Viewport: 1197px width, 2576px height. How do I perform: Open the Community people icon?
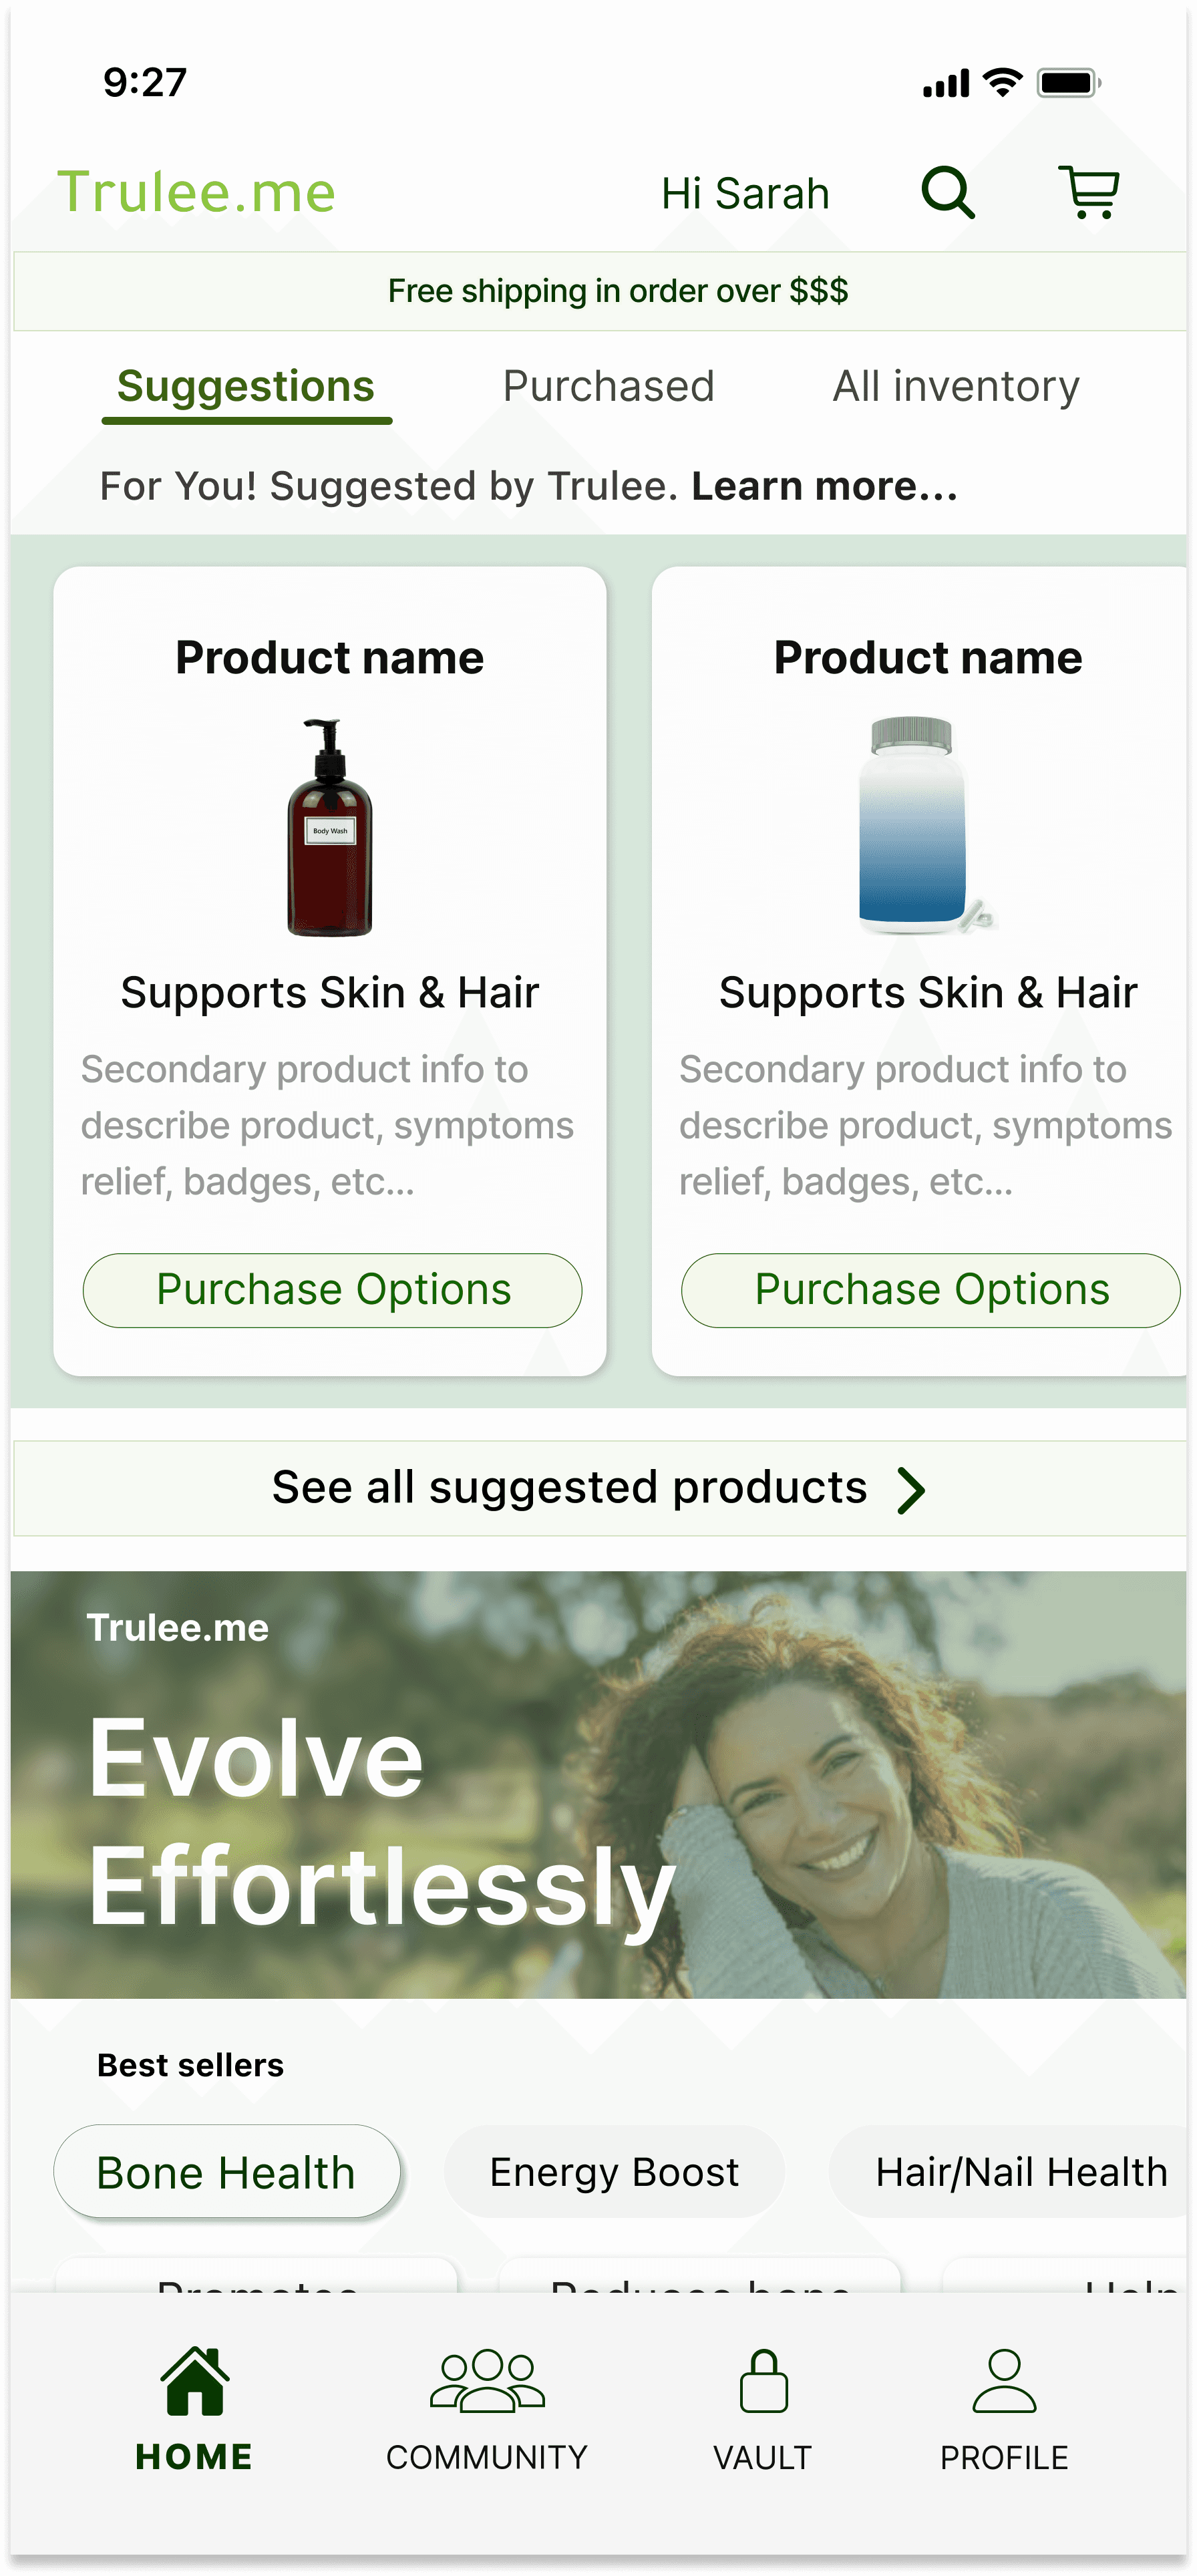click(487, 2381)
